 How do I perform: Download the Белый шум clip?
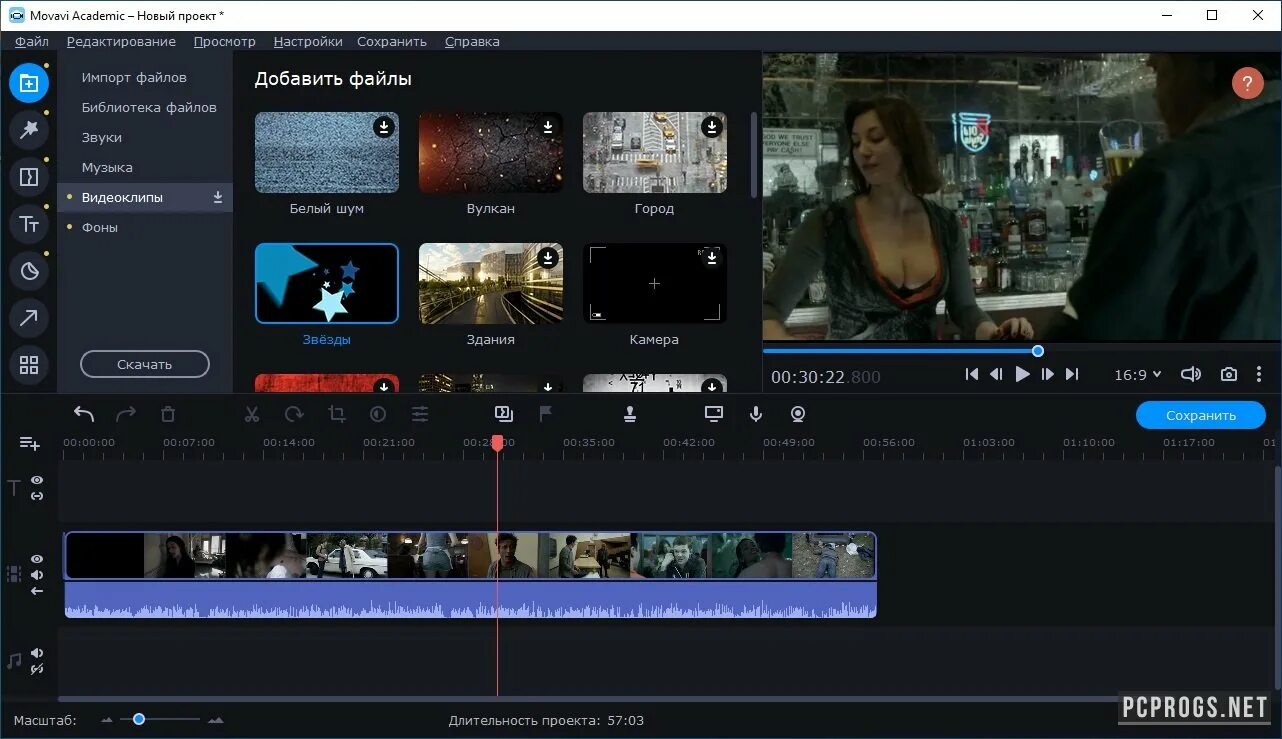[384, 127]
